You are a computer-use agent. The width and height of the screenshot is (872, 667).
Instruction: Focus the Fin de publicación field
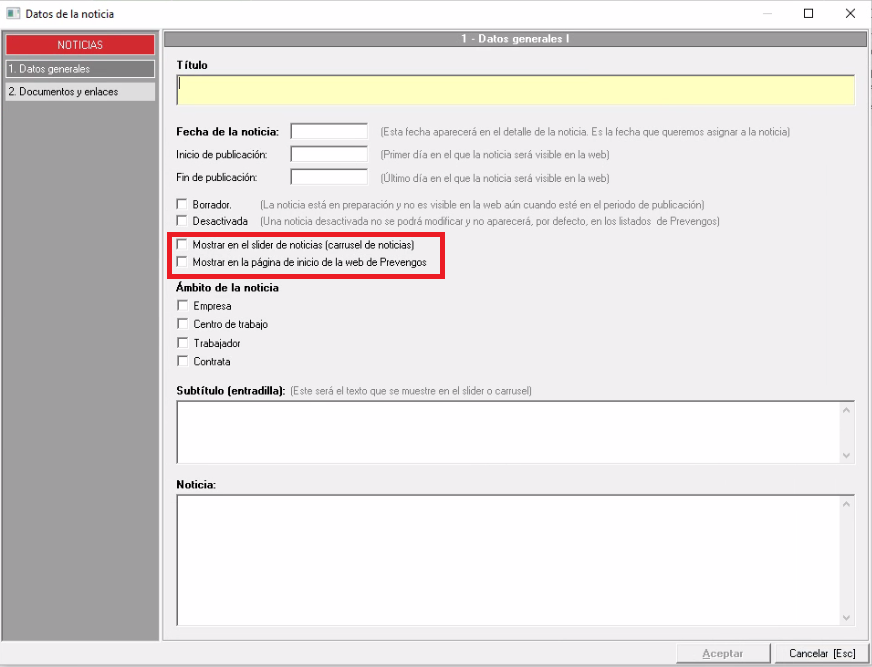[329, 177]
